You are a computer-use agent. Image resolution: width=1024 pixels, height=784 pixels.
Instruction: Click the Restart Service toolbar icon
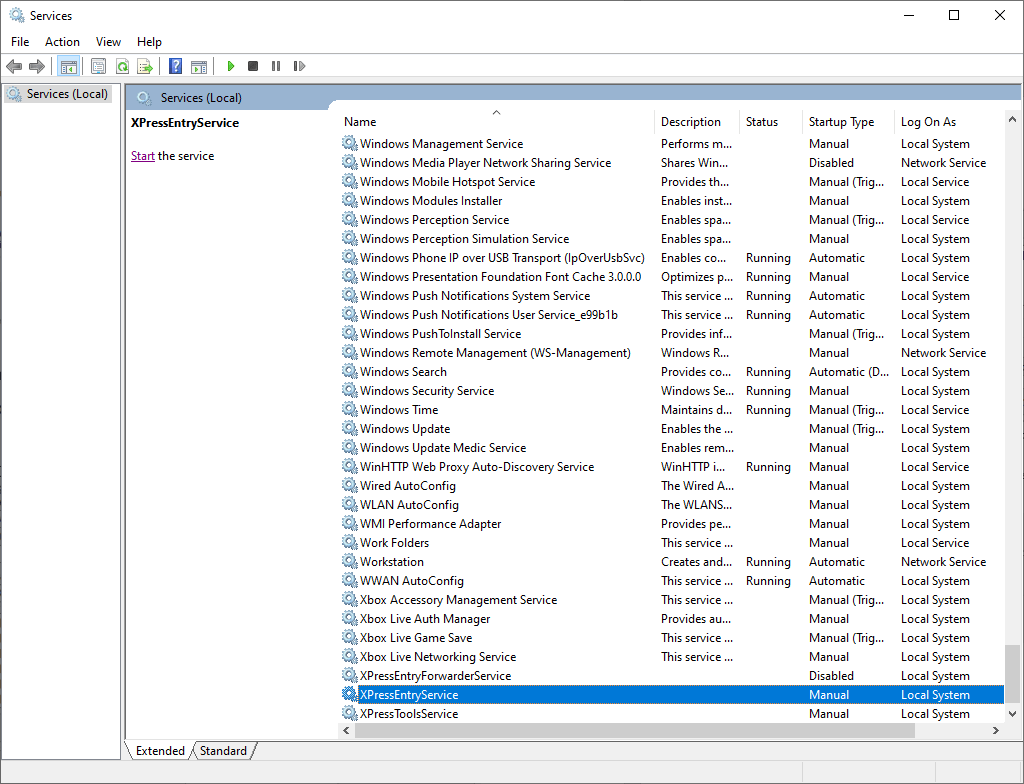pos(299,66)
